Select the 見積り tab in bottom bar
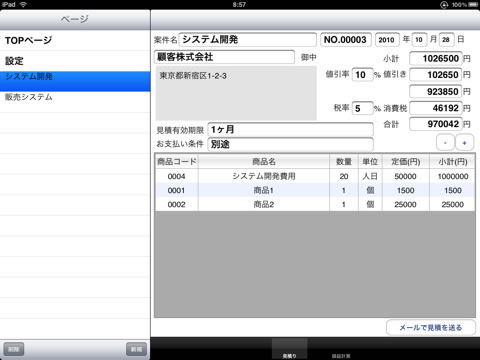 pyautogui.click(x=289, y=349)
